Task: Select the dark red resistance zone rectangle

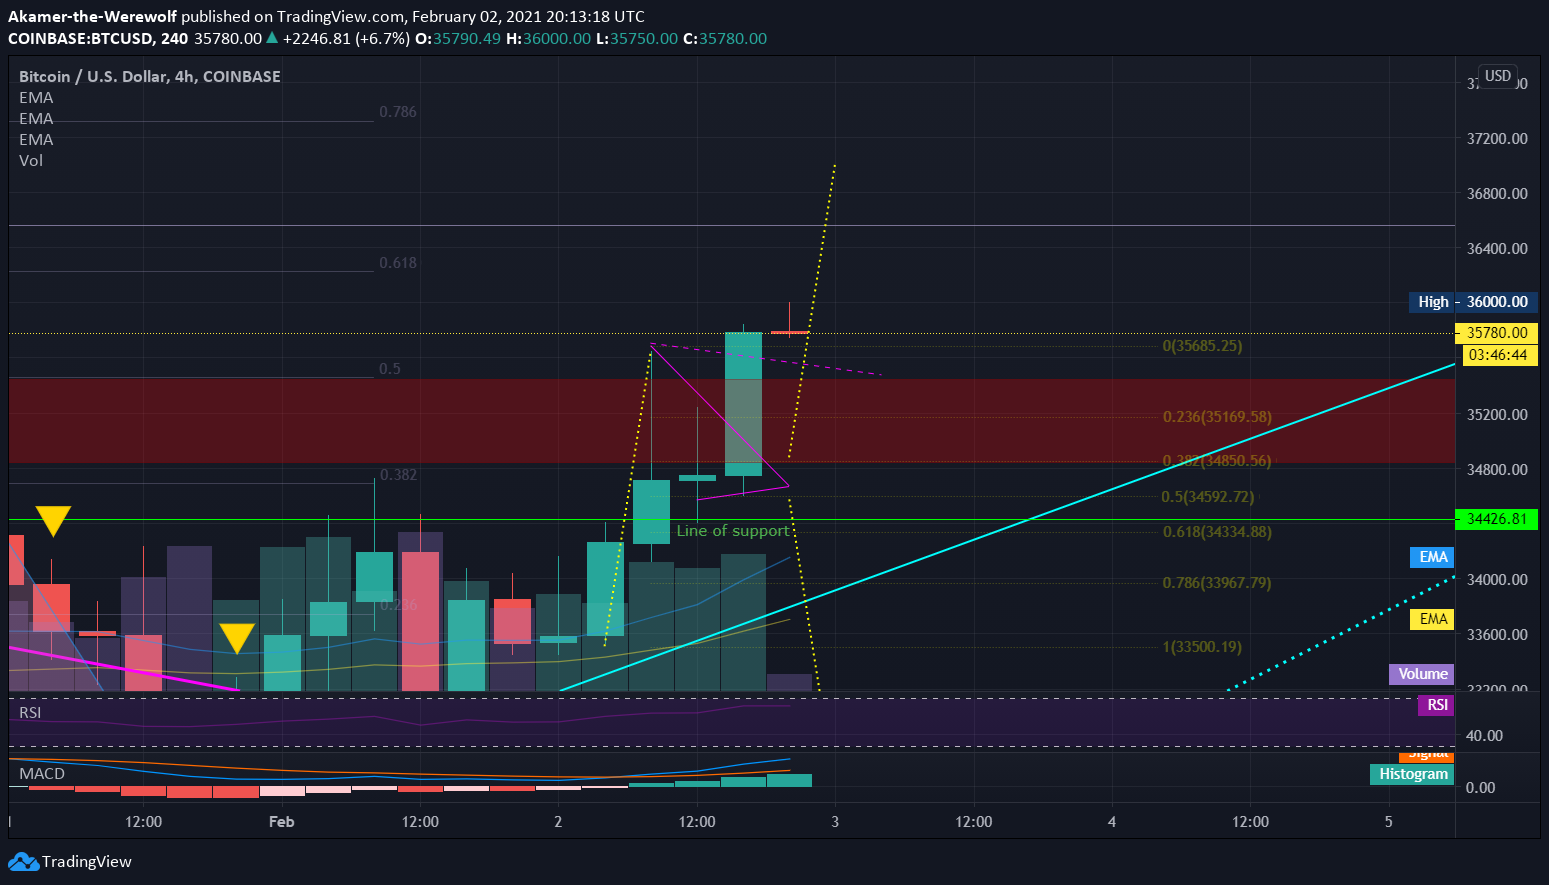Action: point(732,421)
